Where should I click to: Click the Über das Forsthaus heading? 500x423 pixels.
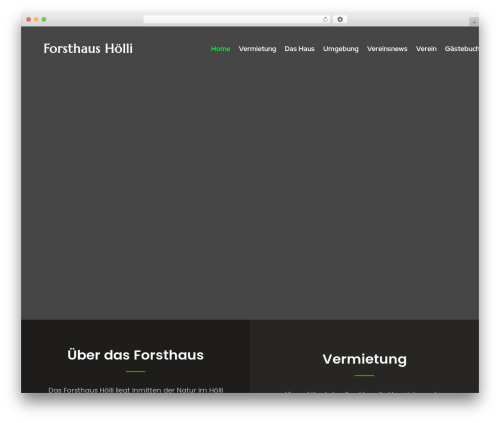135,355
